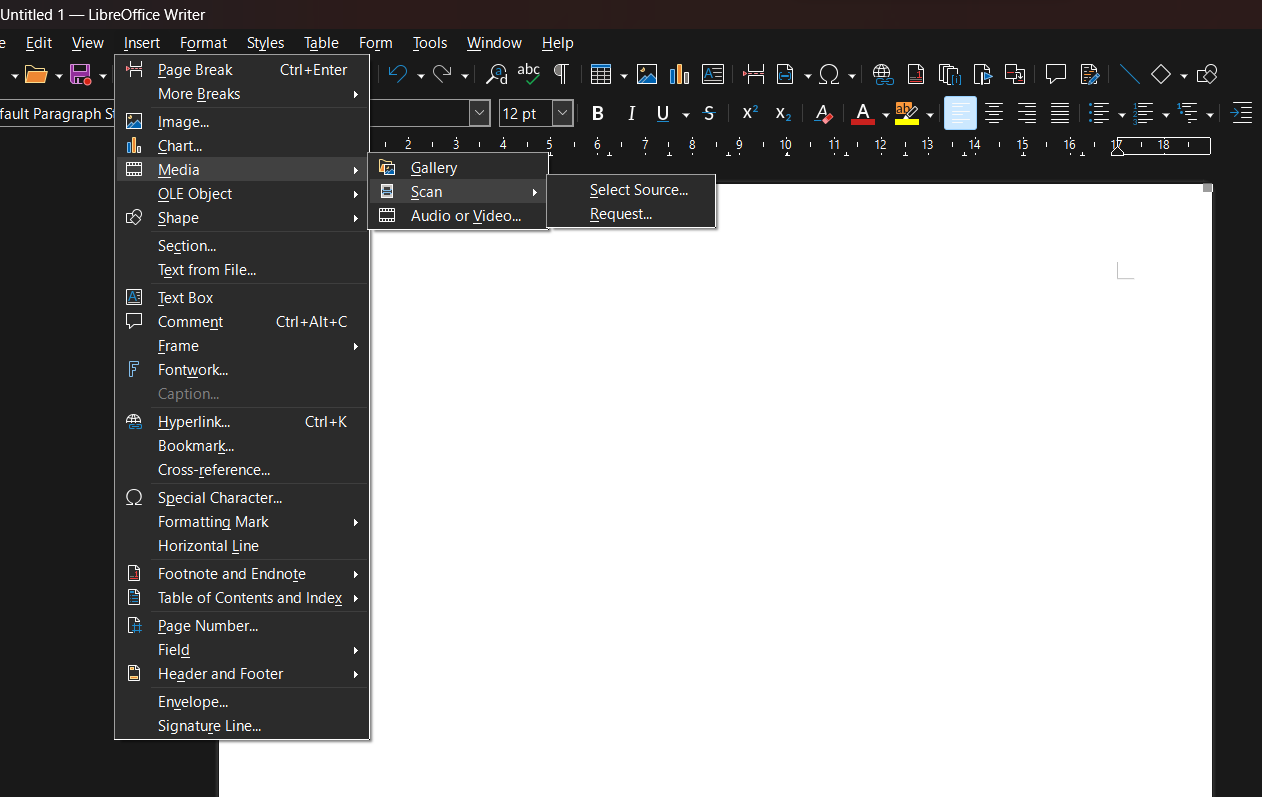The height and width of the screenshot is (797, 1262).
Task: Apply highlighting color to text
Action: pyautogui.click(x=908, y=113)
